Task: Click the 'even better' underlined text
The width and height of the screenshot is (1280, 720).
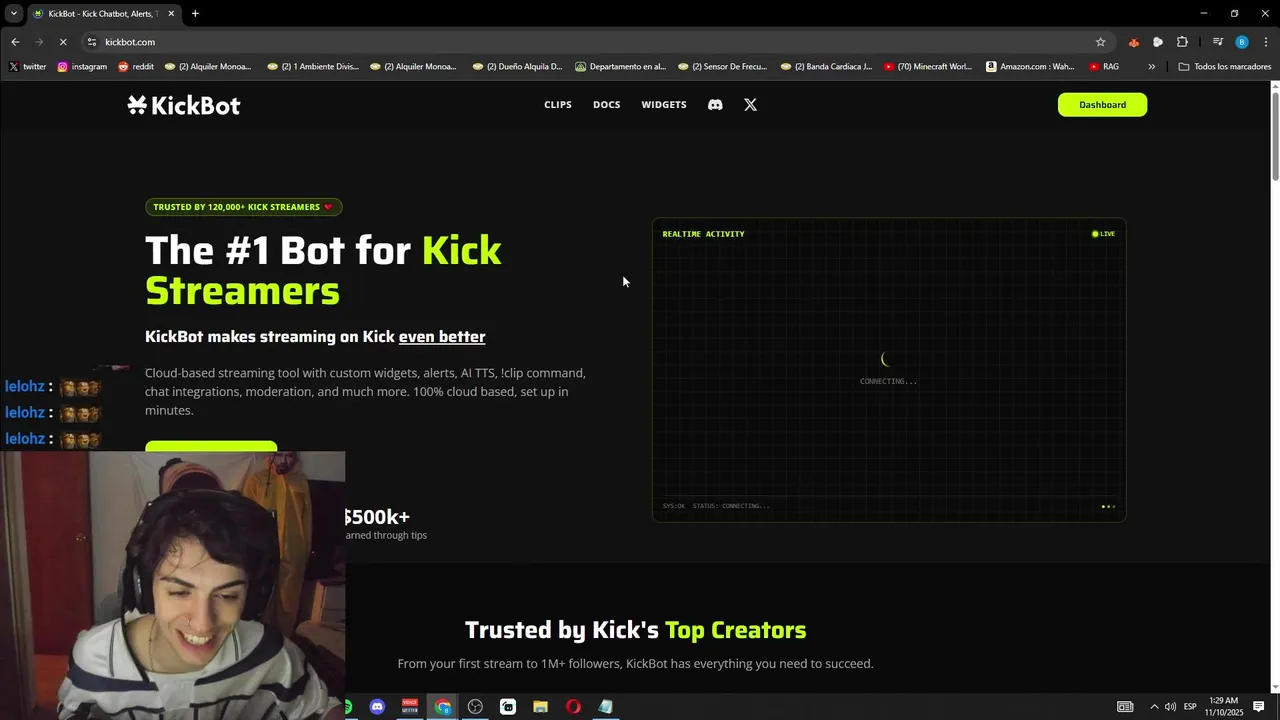Action: click(442, 337)
